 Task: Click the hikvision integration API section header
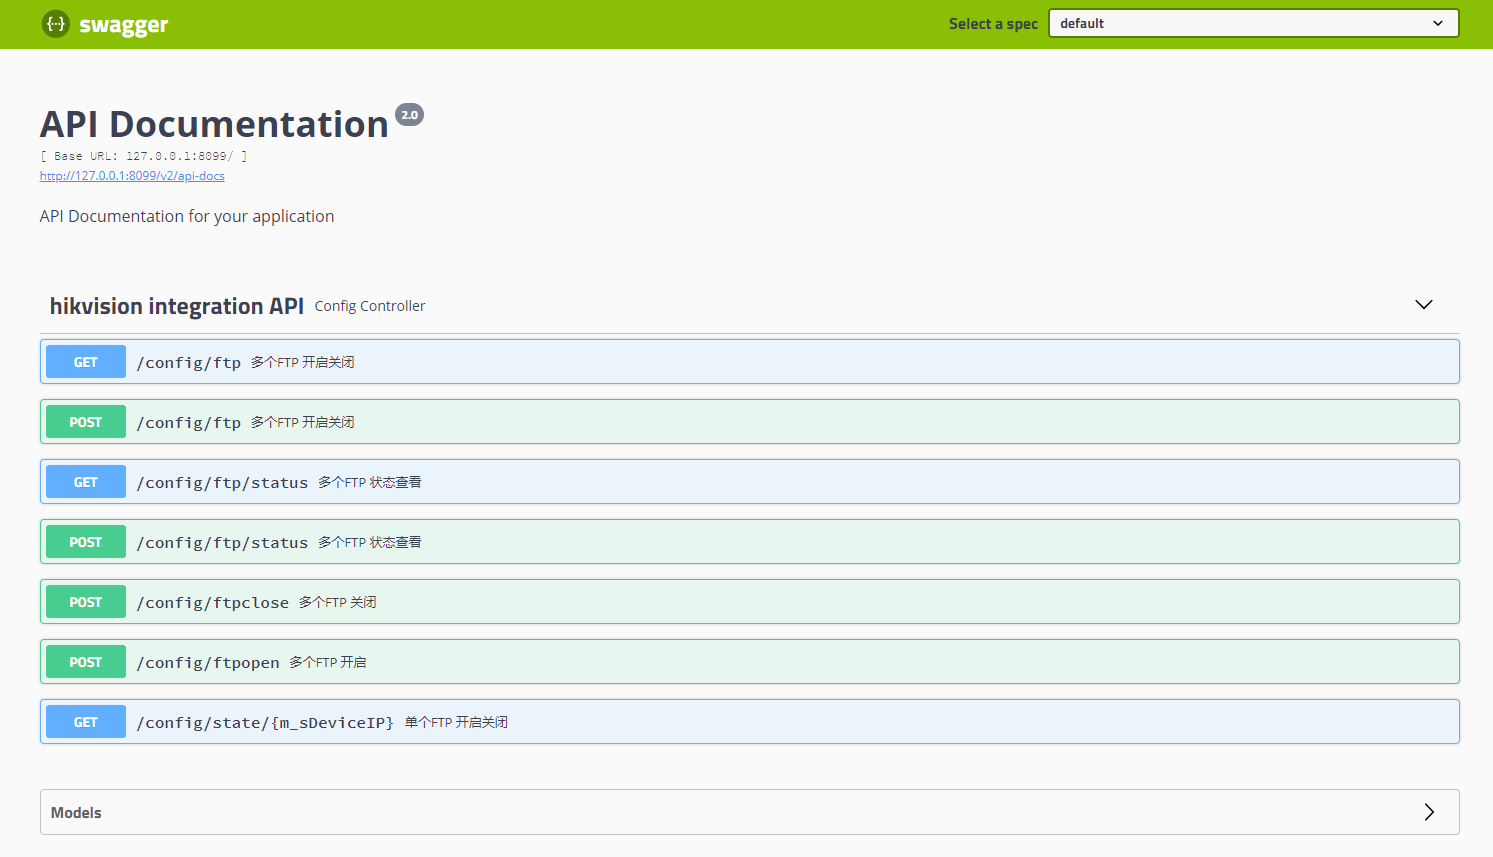point(176,306)
